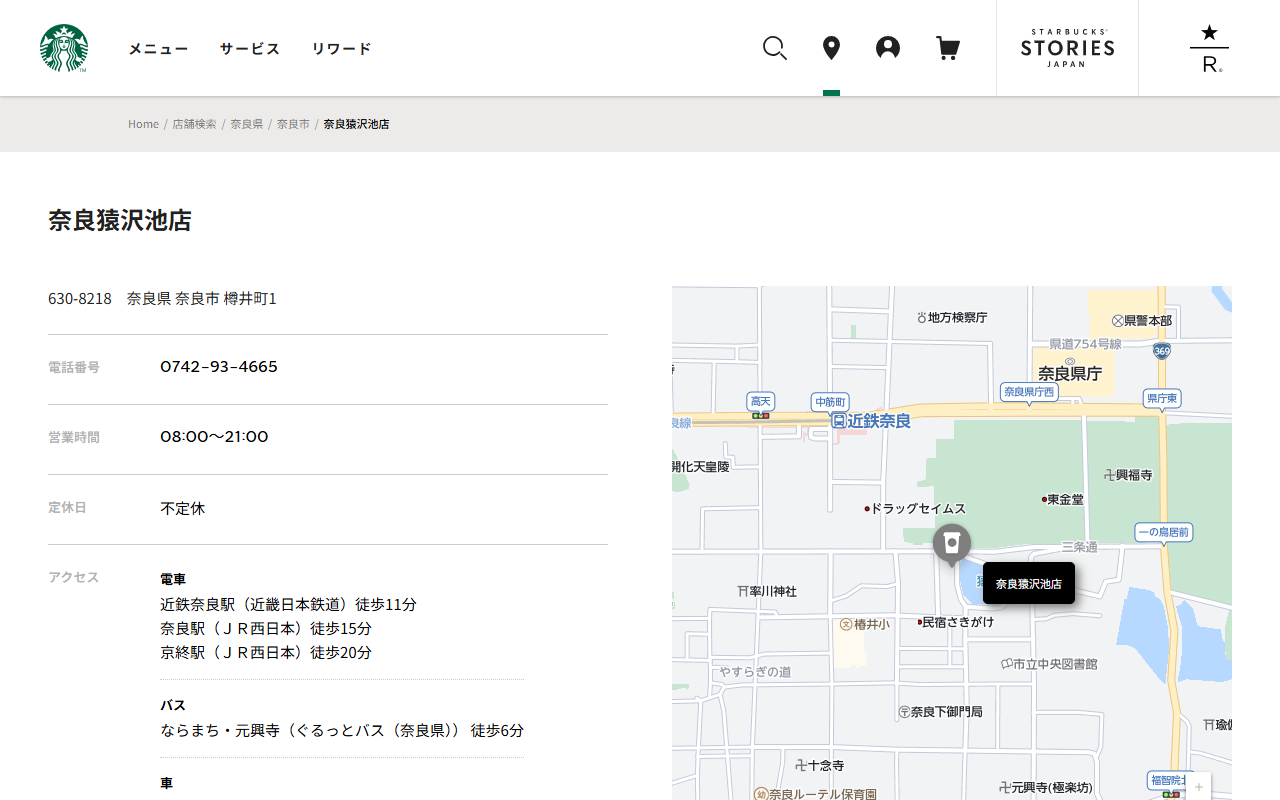This screenshot has height=800, width=1280.
Task: Click the 一の鳥居前 intersection label
Action: pos(1164,532)
